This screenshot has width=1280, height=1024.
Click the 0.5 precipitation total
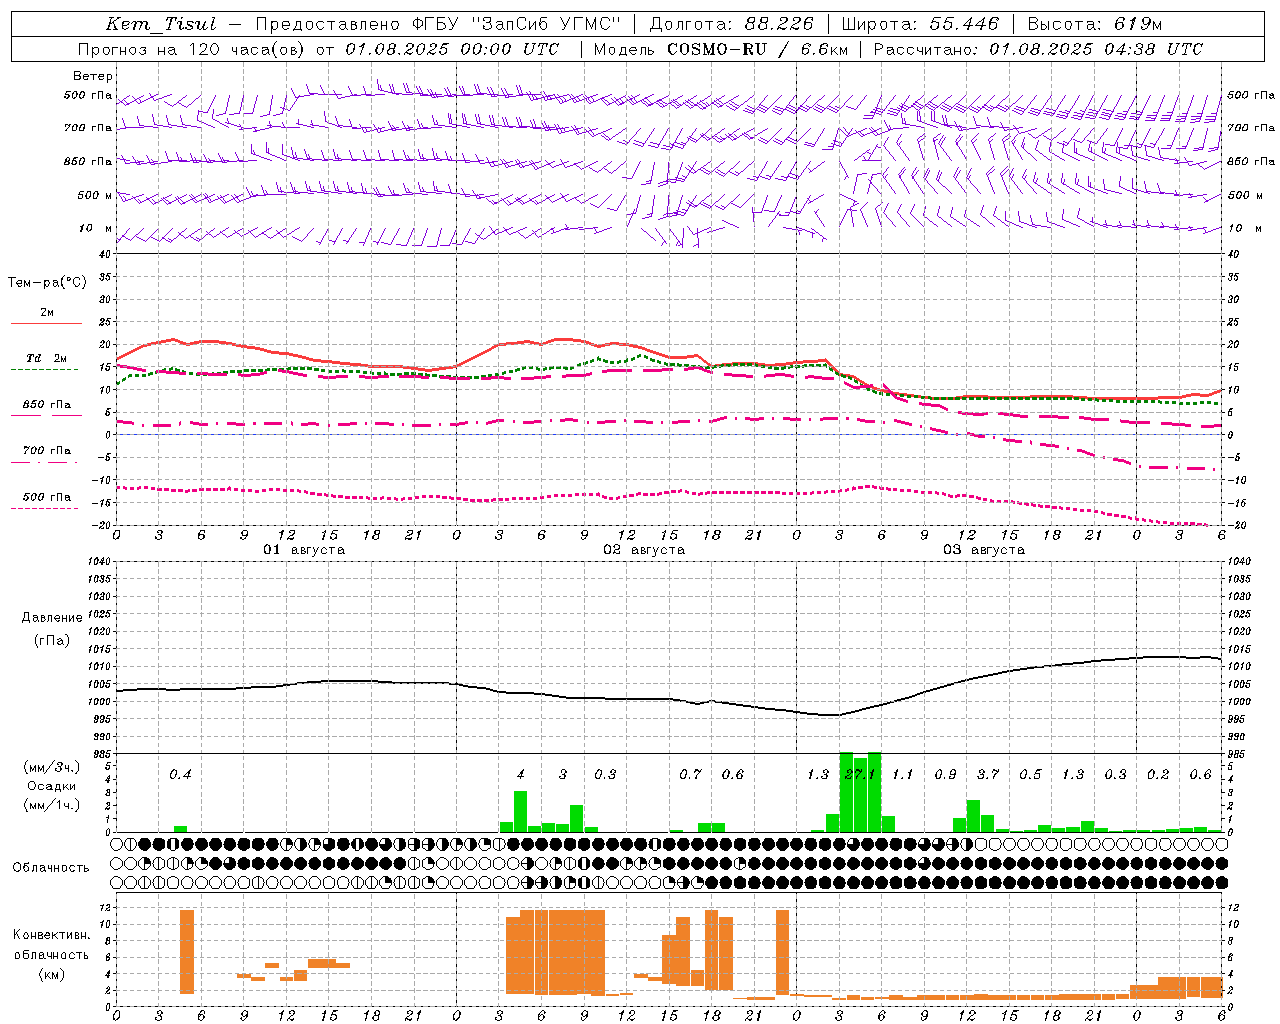1030,775
